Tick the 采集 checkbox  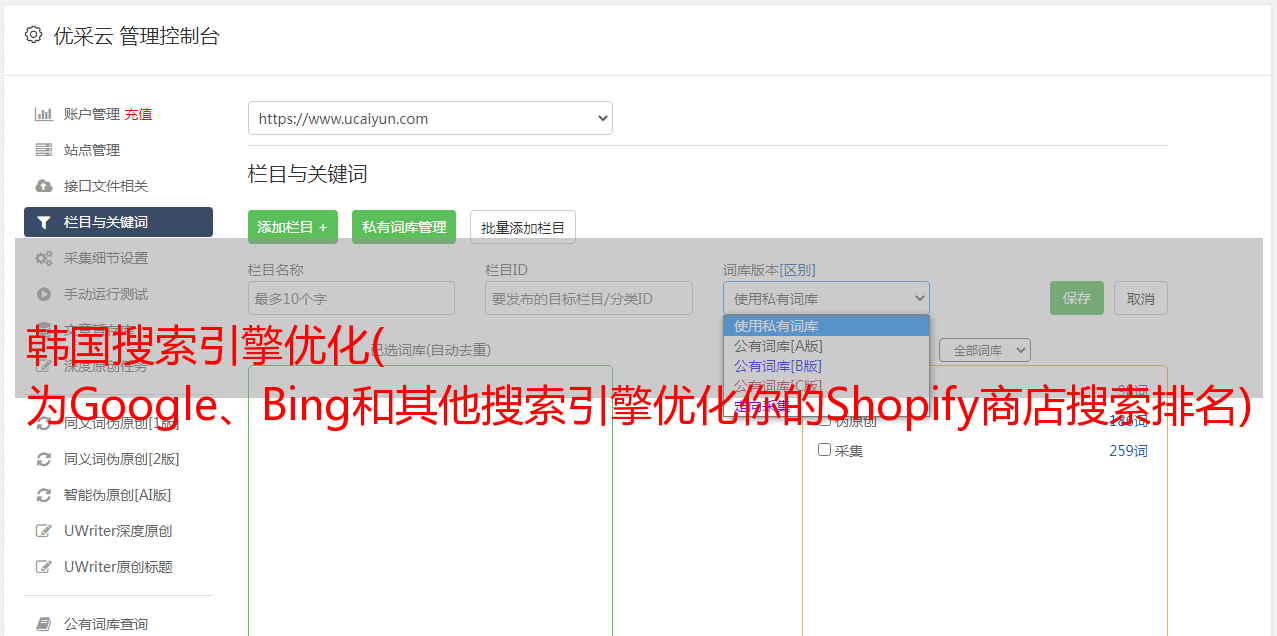tap(825, 450)
